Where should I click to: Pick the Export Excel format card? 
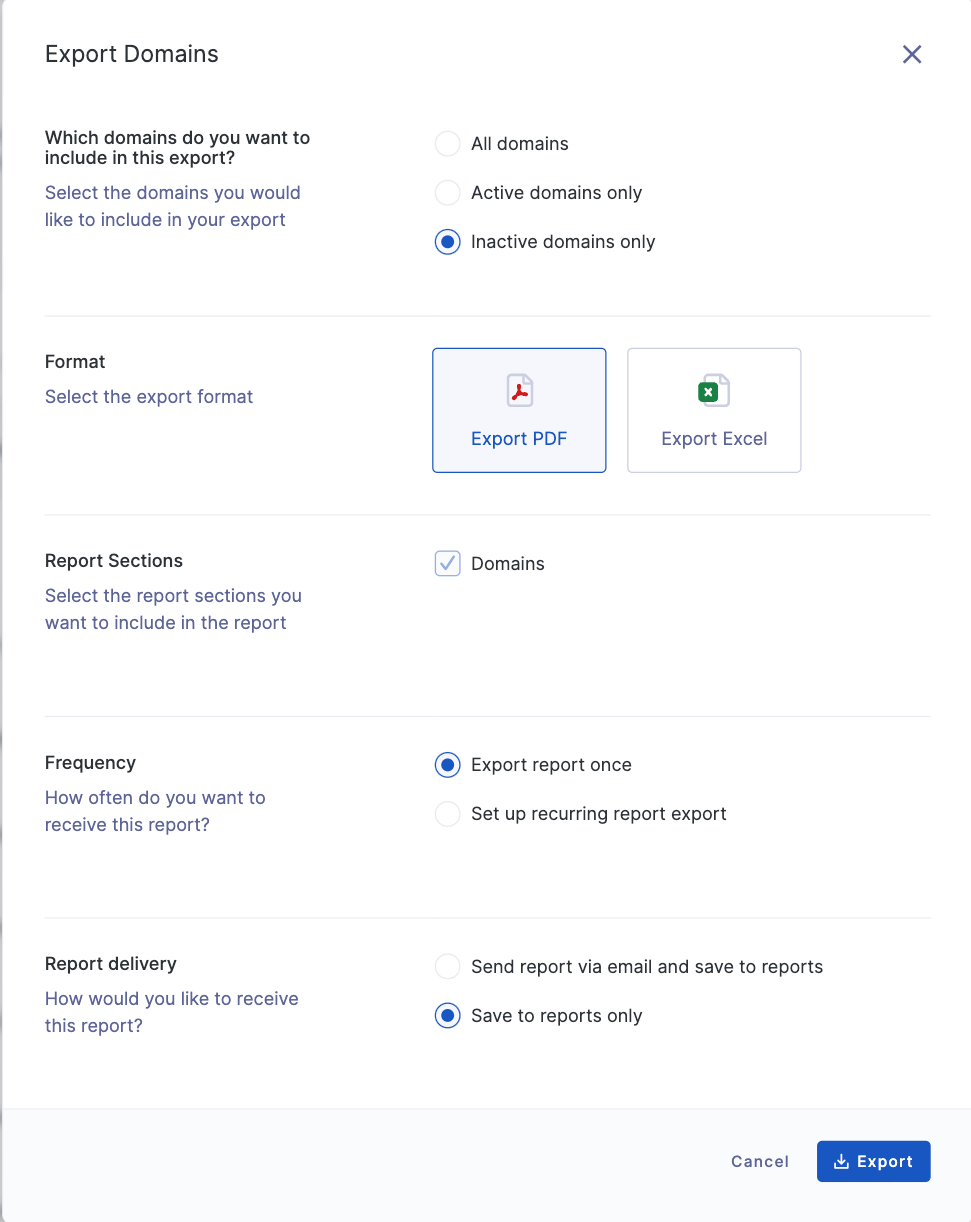coord(714,410)
